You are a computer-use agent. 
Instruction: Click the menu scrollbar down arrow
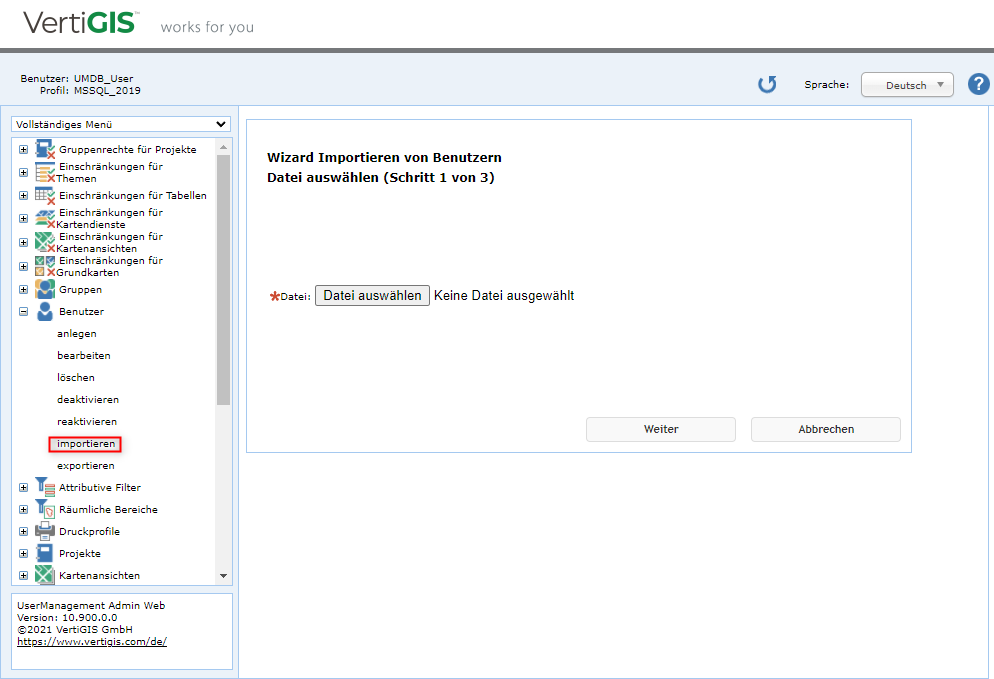(x=223, y=577)
